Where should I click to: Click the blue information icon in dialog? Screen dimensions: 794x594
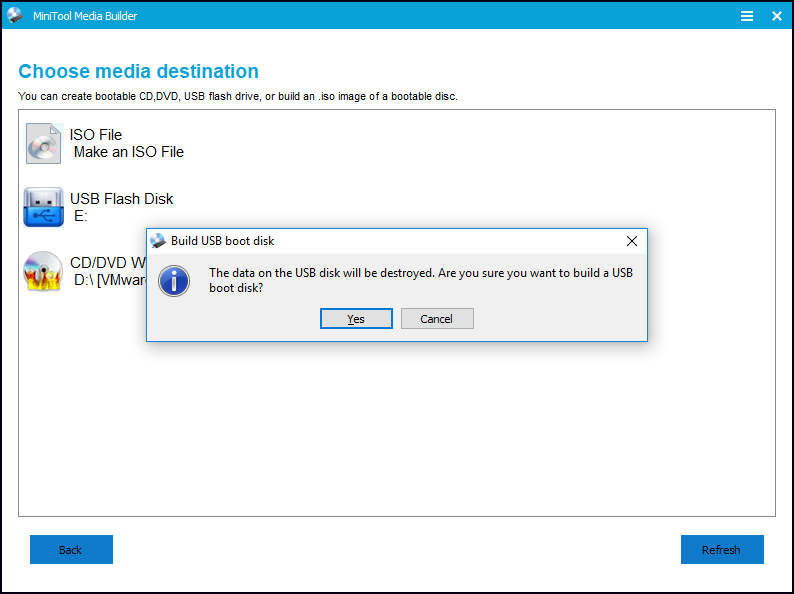pos(176,280)
